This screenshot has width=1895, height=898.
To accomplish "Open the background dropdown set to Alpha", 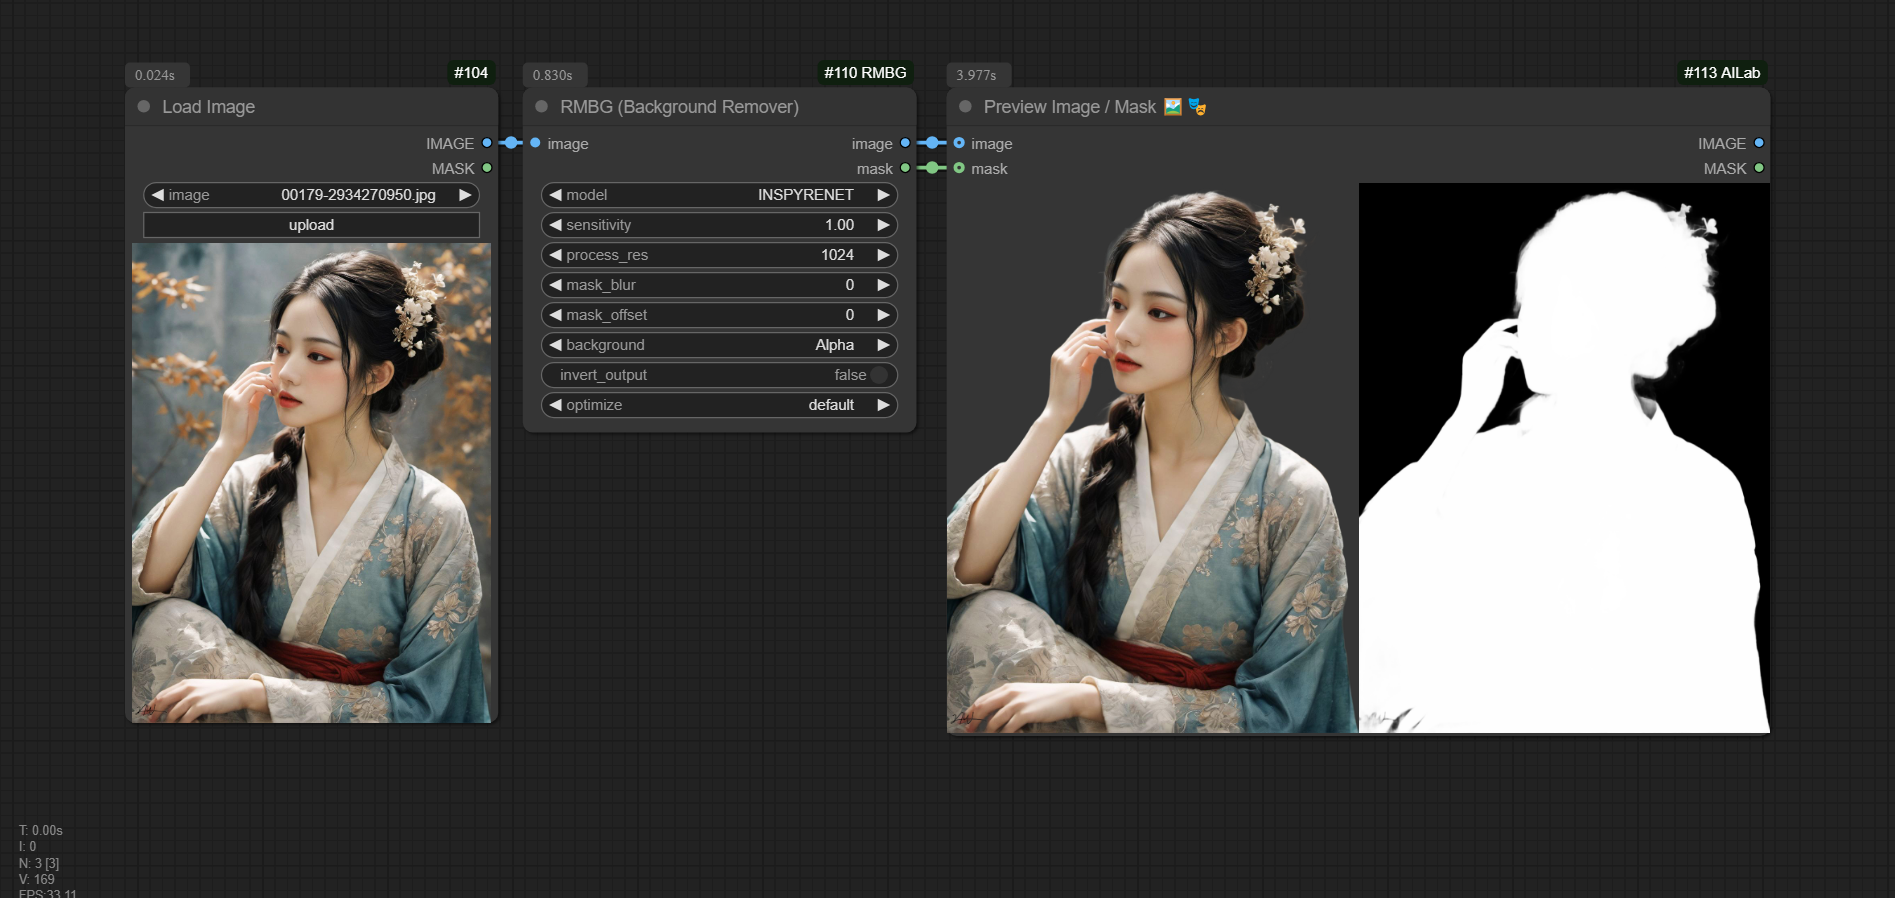I will pyautogui.click(x=719, y=345).
